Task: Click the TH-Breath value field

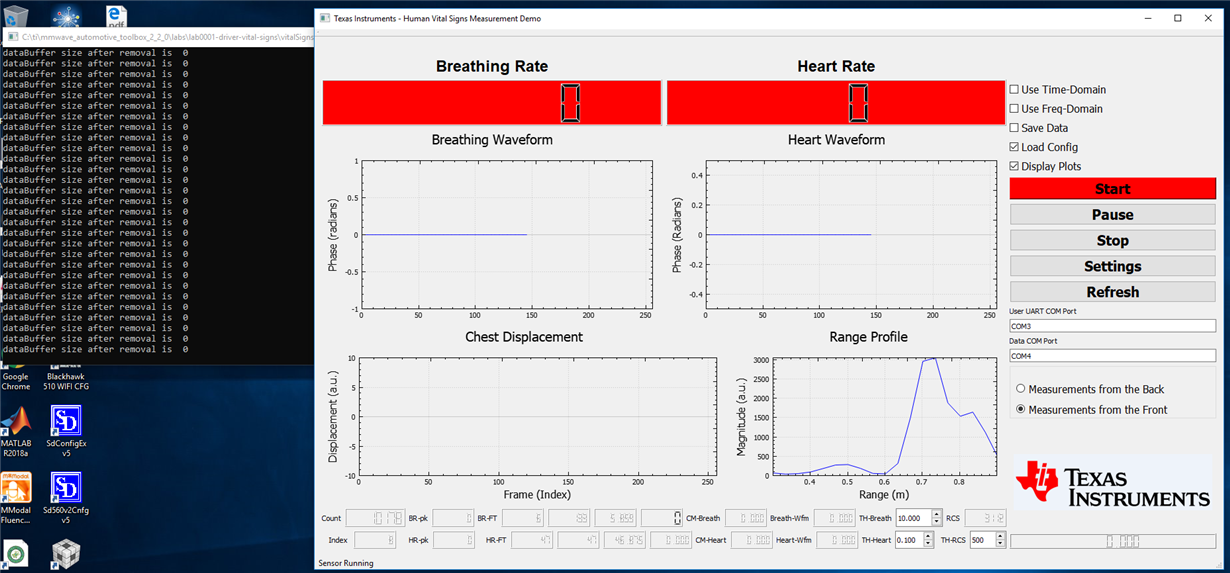Action: coord(913,518)
